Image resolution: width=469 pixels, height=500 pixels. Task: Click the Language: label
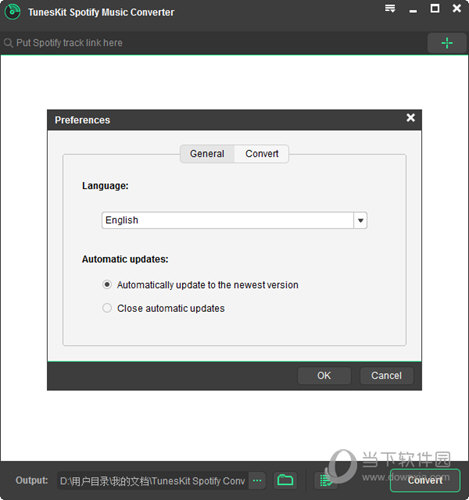[x=105, y=186]
